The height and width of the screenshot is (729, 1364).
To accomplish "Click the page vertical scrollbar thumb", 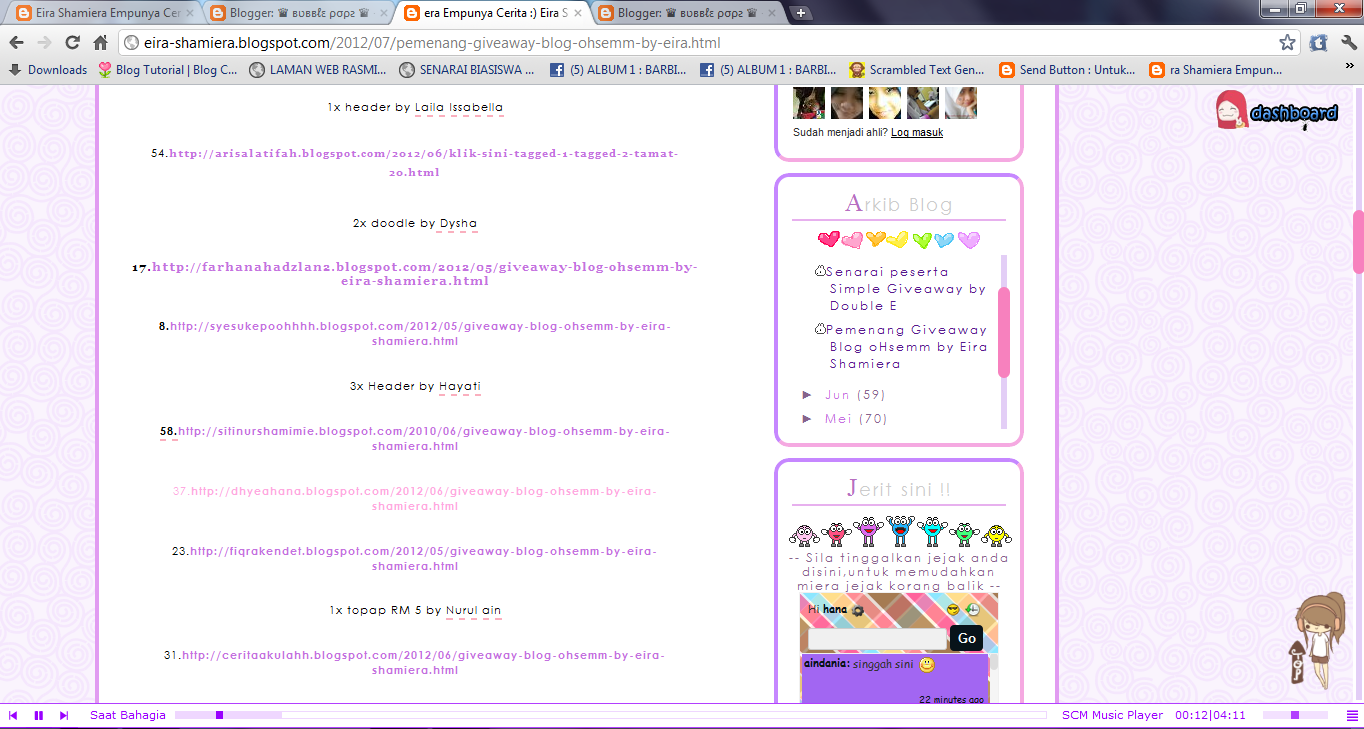I will [x=1358, y=241].
